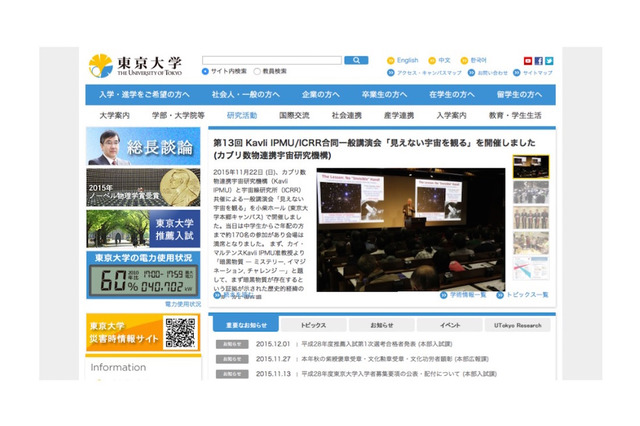
Task: Go to 入学案内 section
Action: coord(451,115)
